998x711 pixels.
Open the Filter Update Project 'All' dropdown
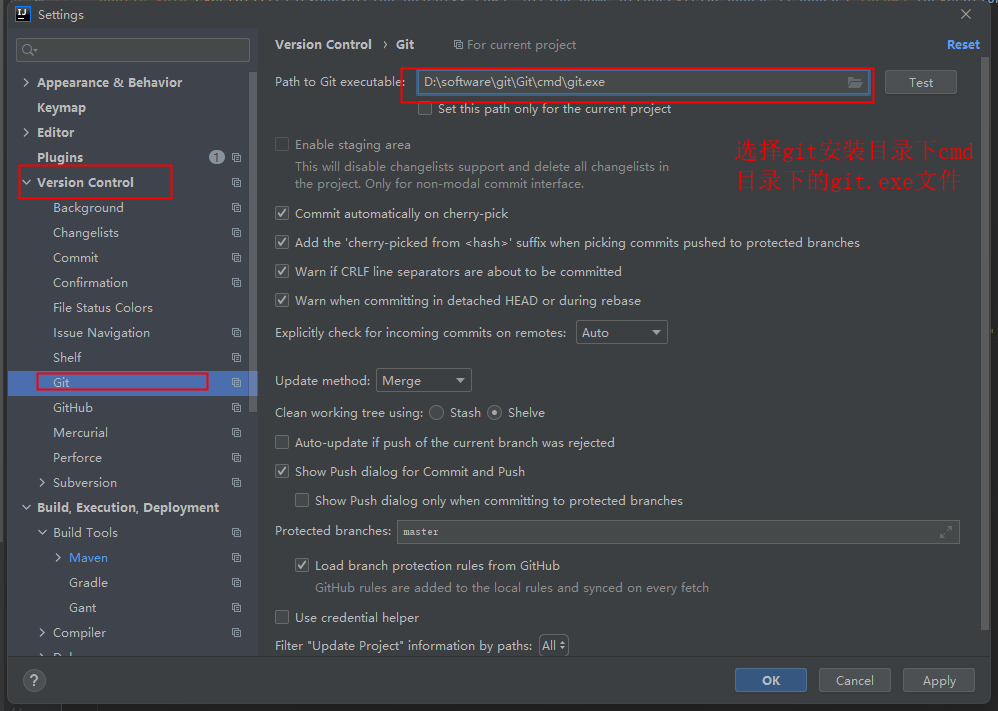coord(553,645)
